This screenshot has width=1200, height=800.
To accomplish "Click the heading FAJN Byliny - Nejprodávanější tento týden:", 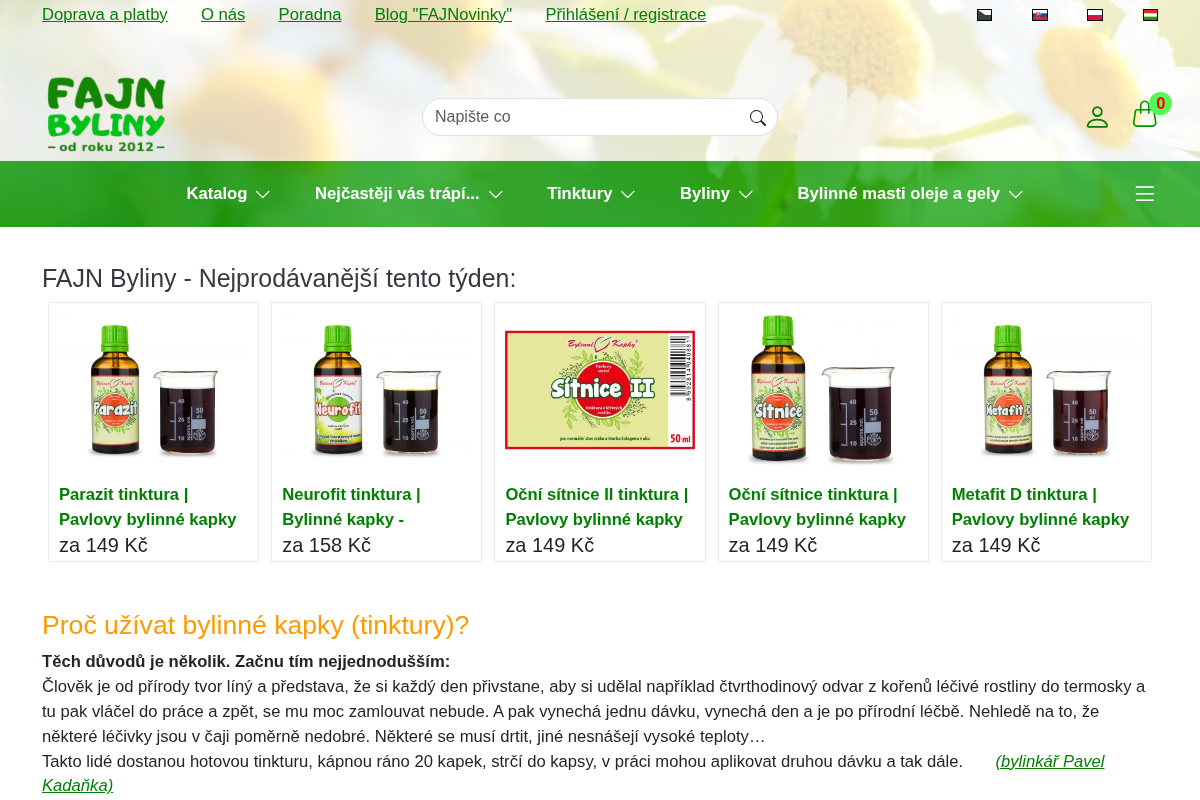I will click(x=279, y=278).
